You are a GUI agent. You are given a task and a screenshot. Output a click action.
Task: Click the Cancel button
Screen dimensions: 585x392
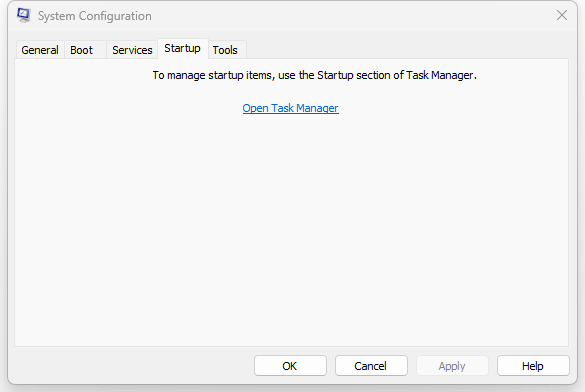(371, 366)
